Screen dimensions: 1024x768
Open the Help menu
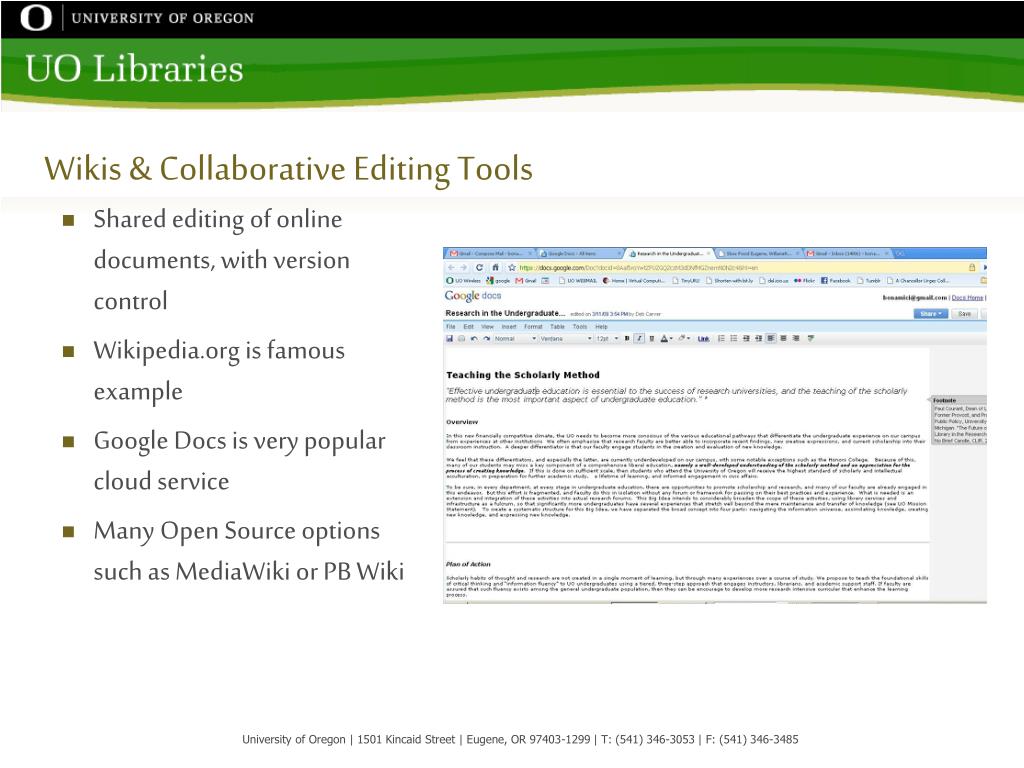tap(601, 327)
